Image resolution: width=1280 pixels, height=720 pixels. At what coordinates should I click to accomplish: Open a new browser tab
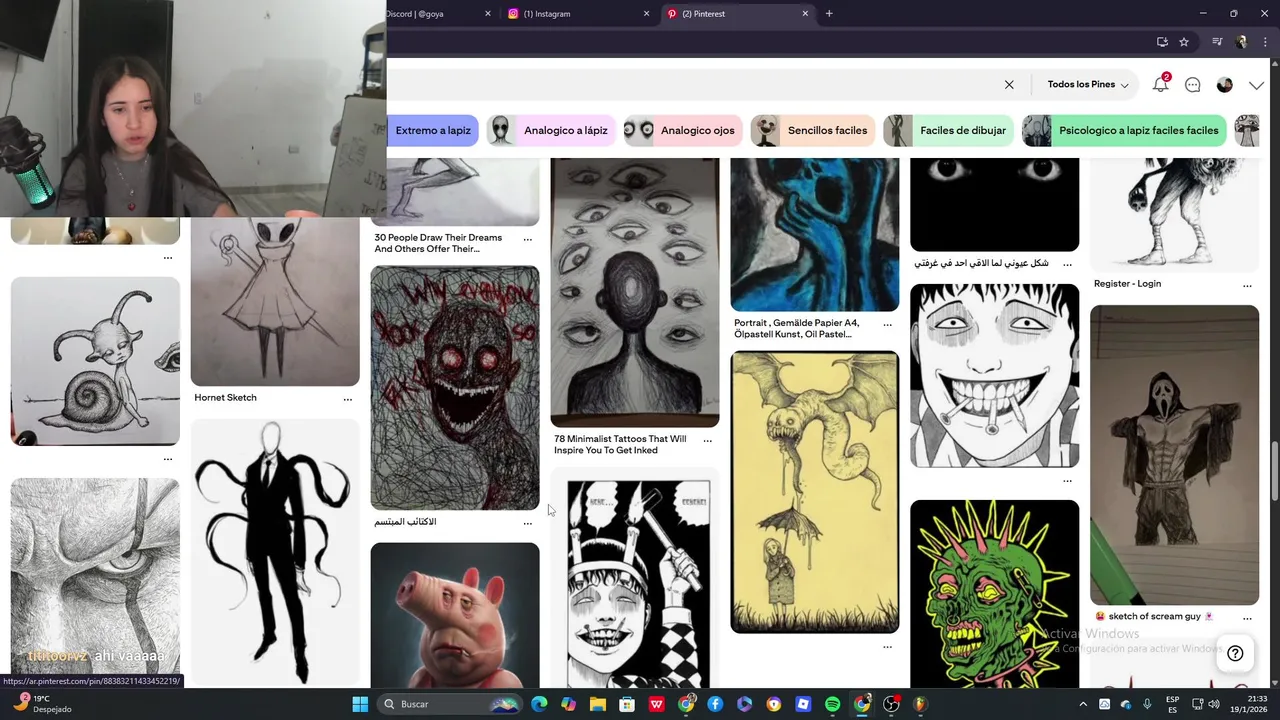coord(829,14)
